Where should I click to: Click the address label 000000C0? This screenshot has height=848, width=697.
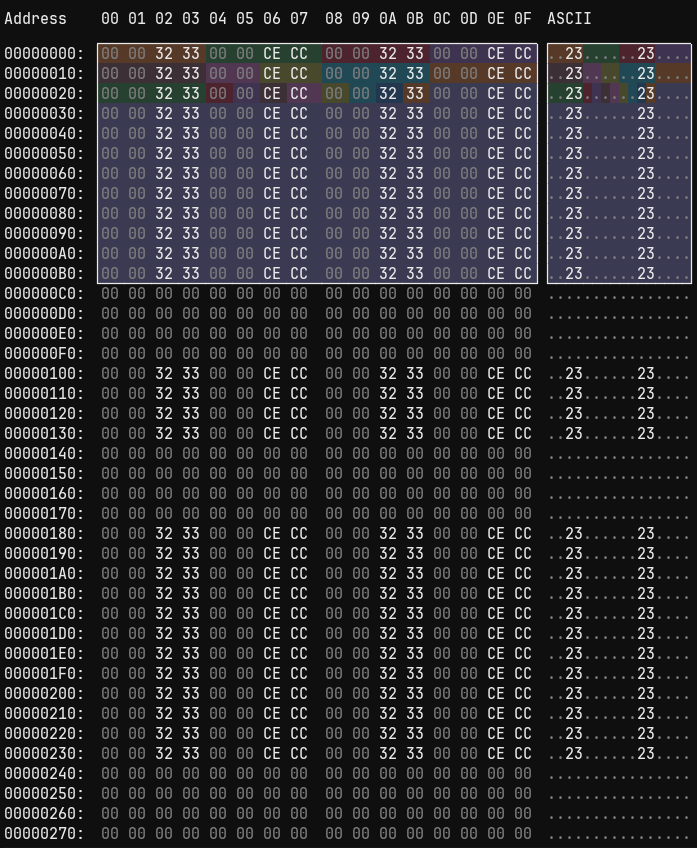click(x=44, y=294)
